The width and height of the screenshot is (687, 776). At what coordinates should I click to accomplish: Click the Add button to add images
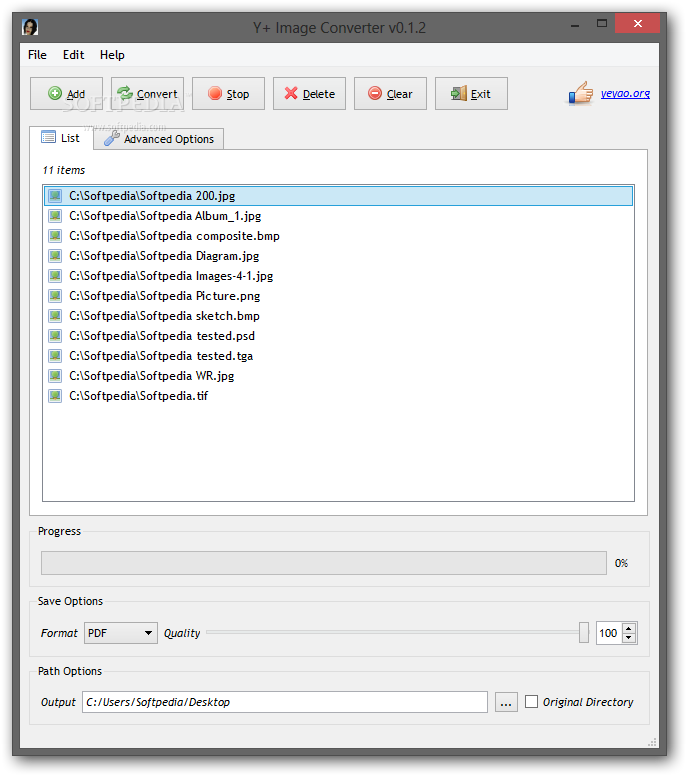point(66,94)
